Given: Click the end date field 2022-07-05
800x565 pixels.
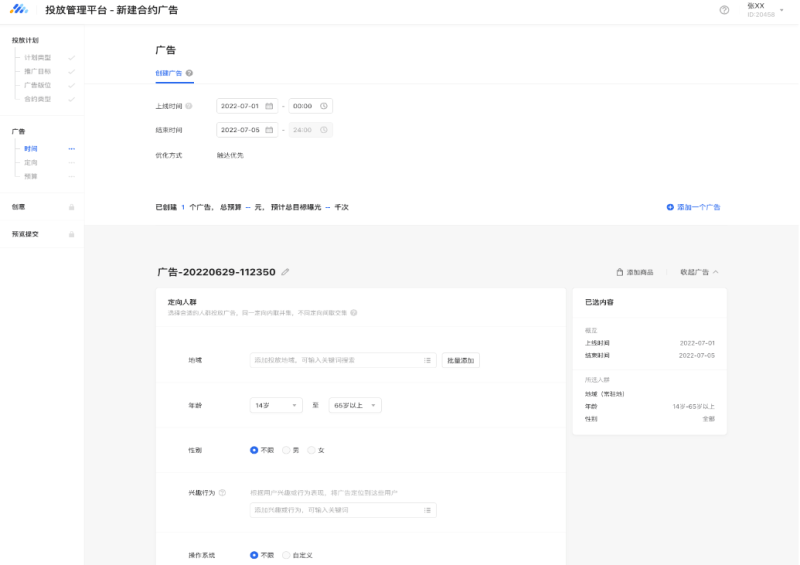Looking at the screenshot, I should [x=247, y=130].
